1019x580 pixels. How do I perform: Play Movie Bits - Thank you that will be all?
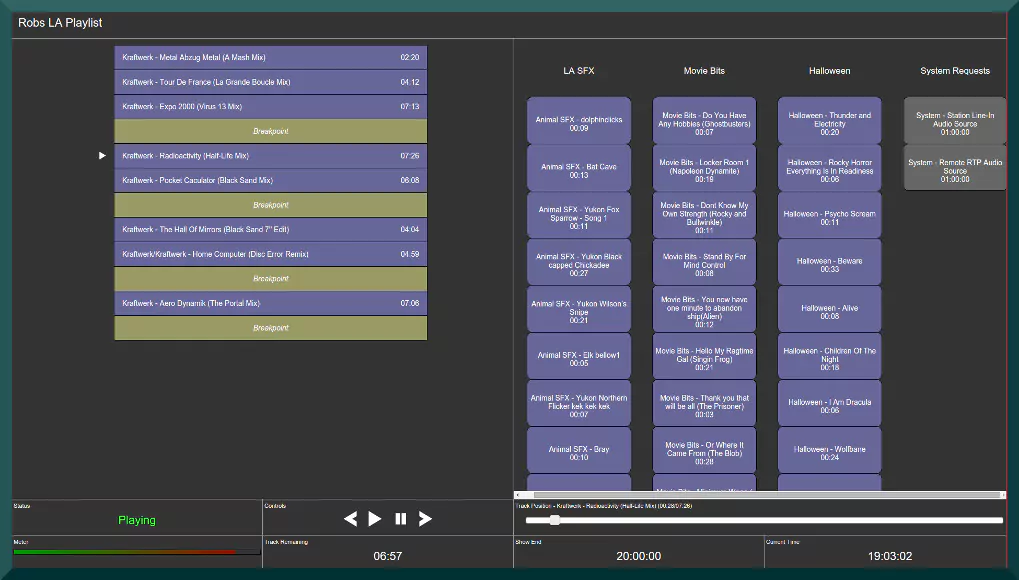click(x=704, y=403)
